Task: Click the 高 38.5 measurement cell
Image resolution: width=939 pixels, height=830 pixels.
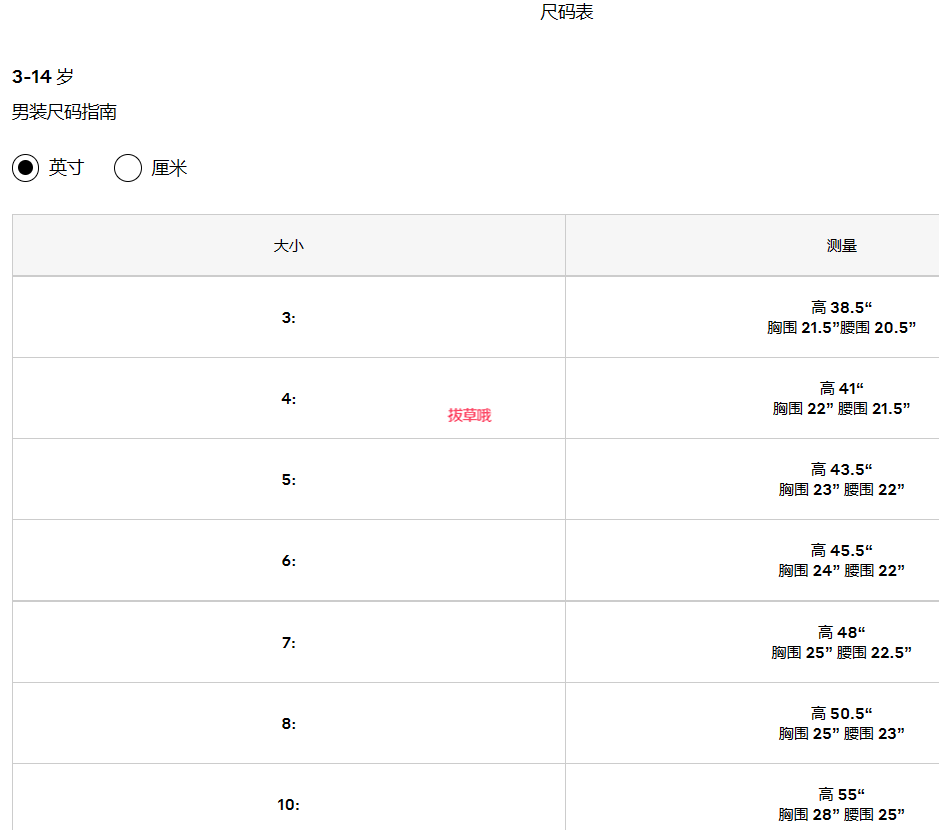Action: click(x=842, y=317)
